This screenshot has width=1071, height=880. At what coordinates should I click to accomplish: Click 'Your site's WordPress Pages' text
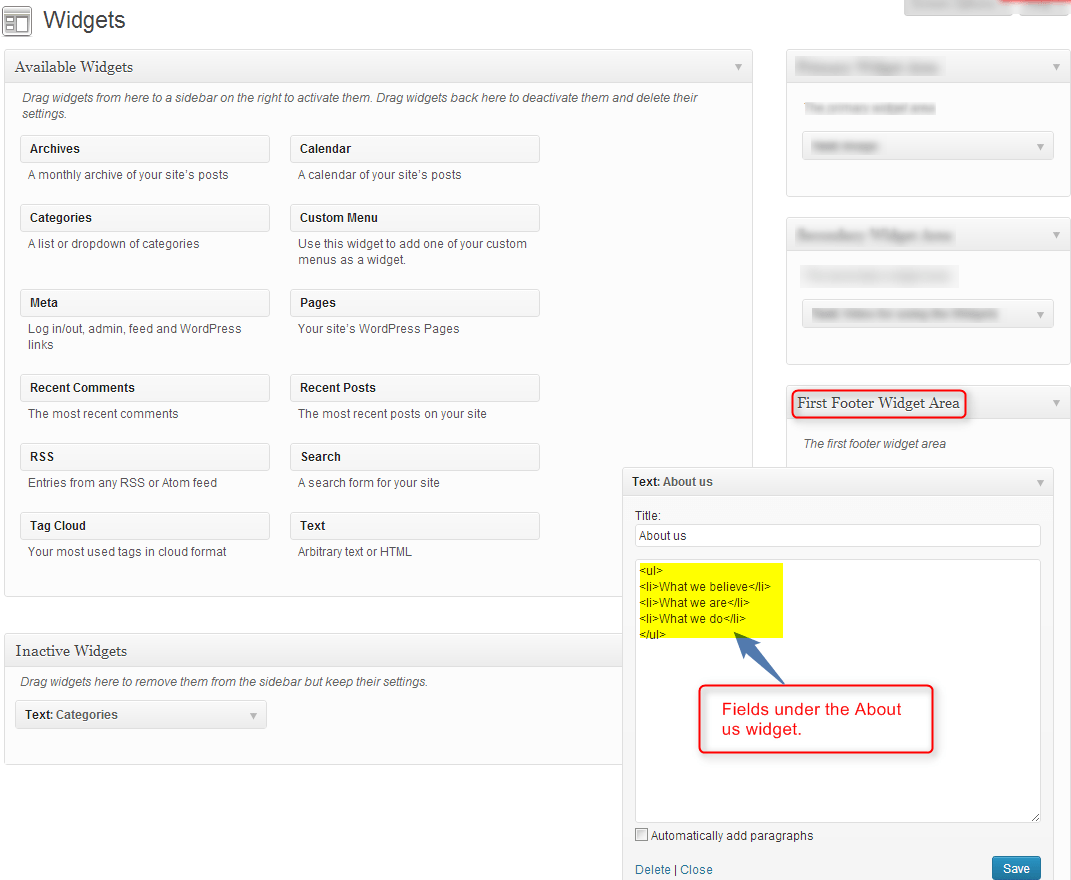click(x=378, y=329)
